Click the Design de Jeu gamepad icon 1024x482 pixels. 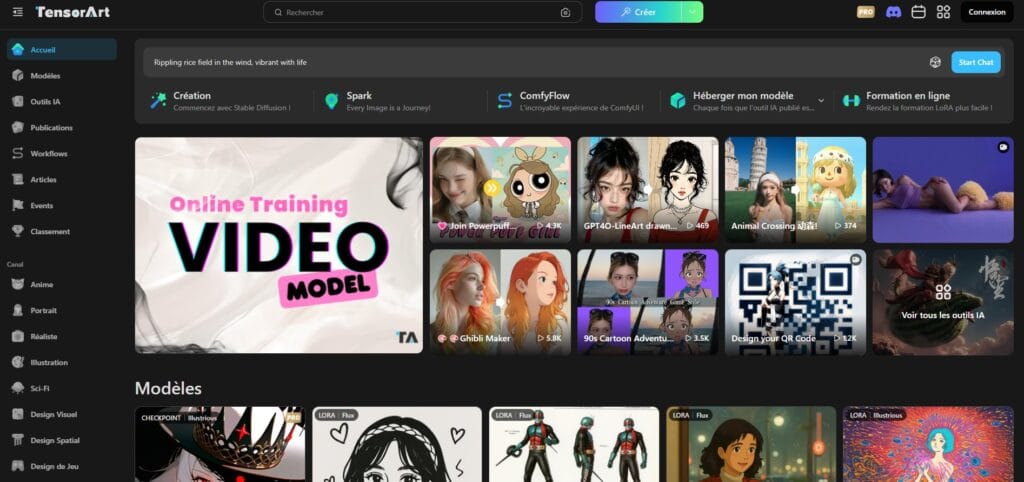click(x=18, y=466)
